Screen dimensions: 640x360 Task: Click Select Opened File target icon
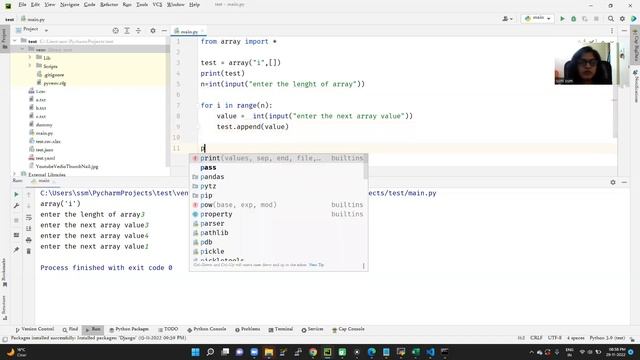click(x=116, y=31)
